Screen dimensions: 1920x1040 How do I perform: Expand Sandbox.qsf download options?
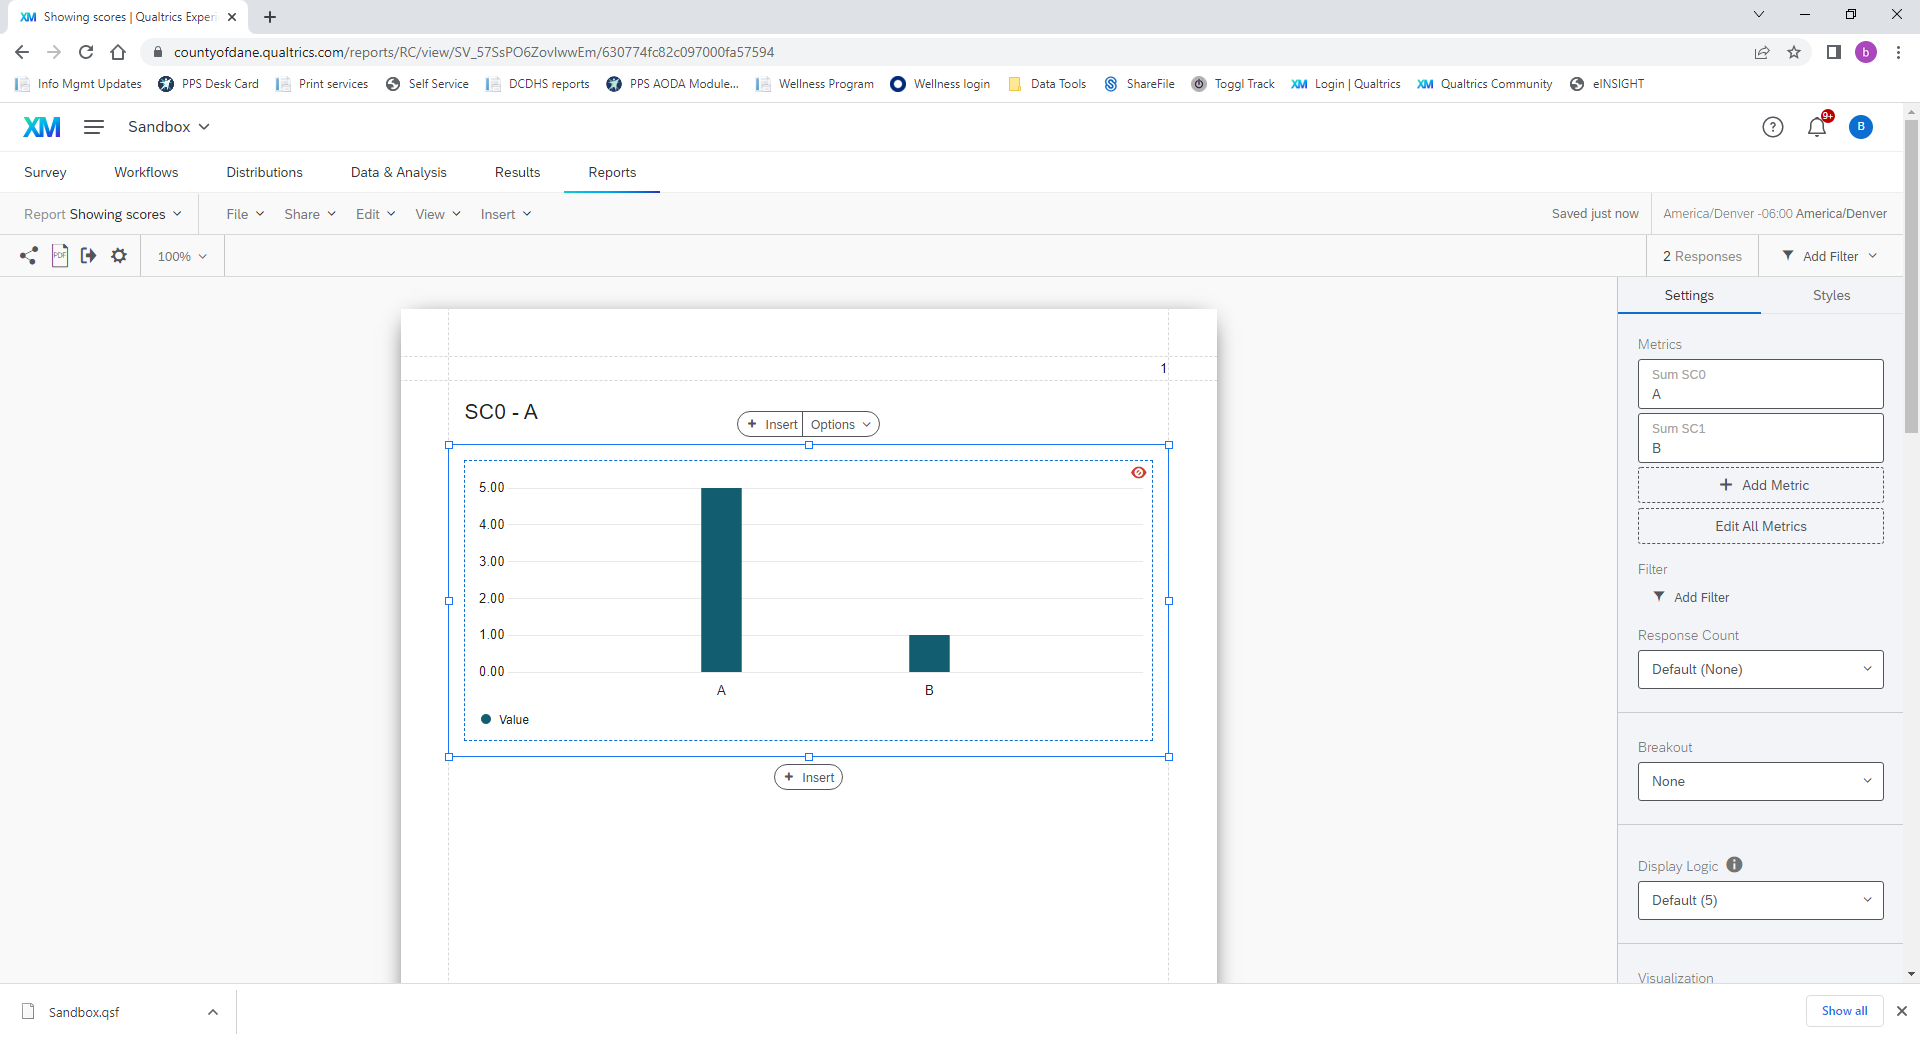213,1012
